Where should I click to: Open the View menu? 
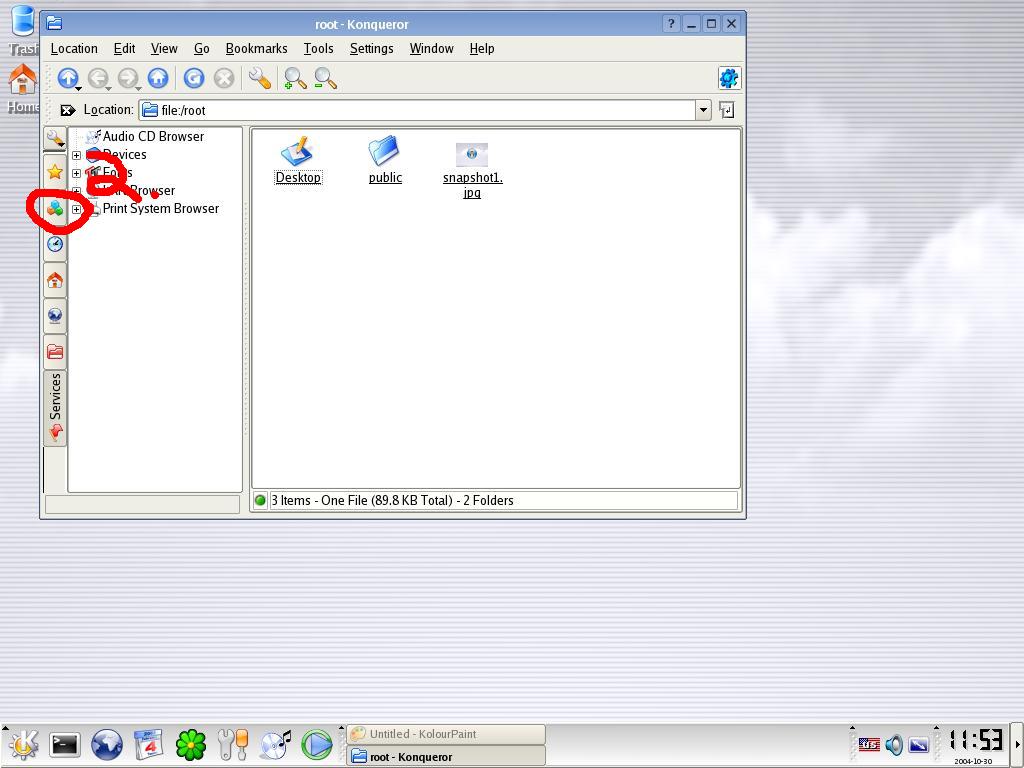point(164,48)
